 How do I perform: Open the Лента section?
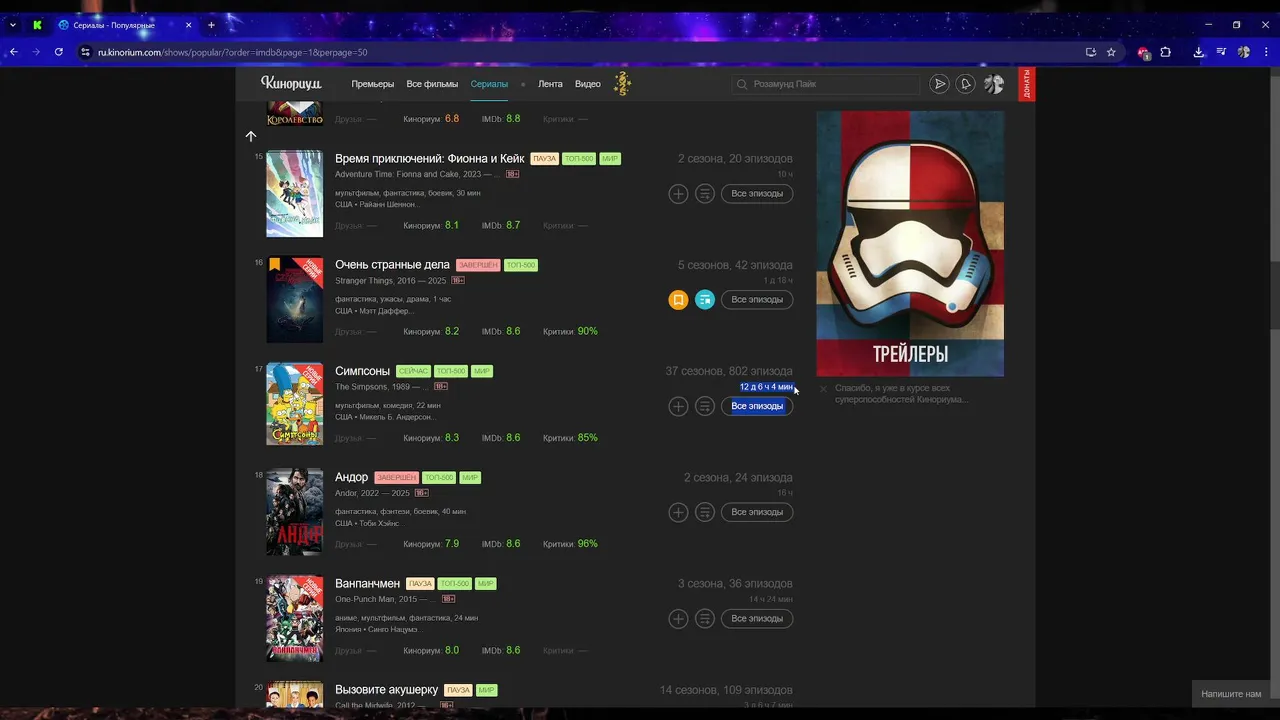pyautogui.click(x=550, y=84)
